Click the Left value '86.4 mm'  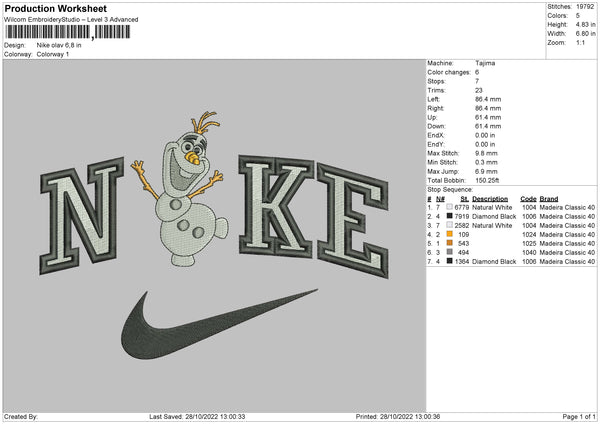tap(488, 99)
